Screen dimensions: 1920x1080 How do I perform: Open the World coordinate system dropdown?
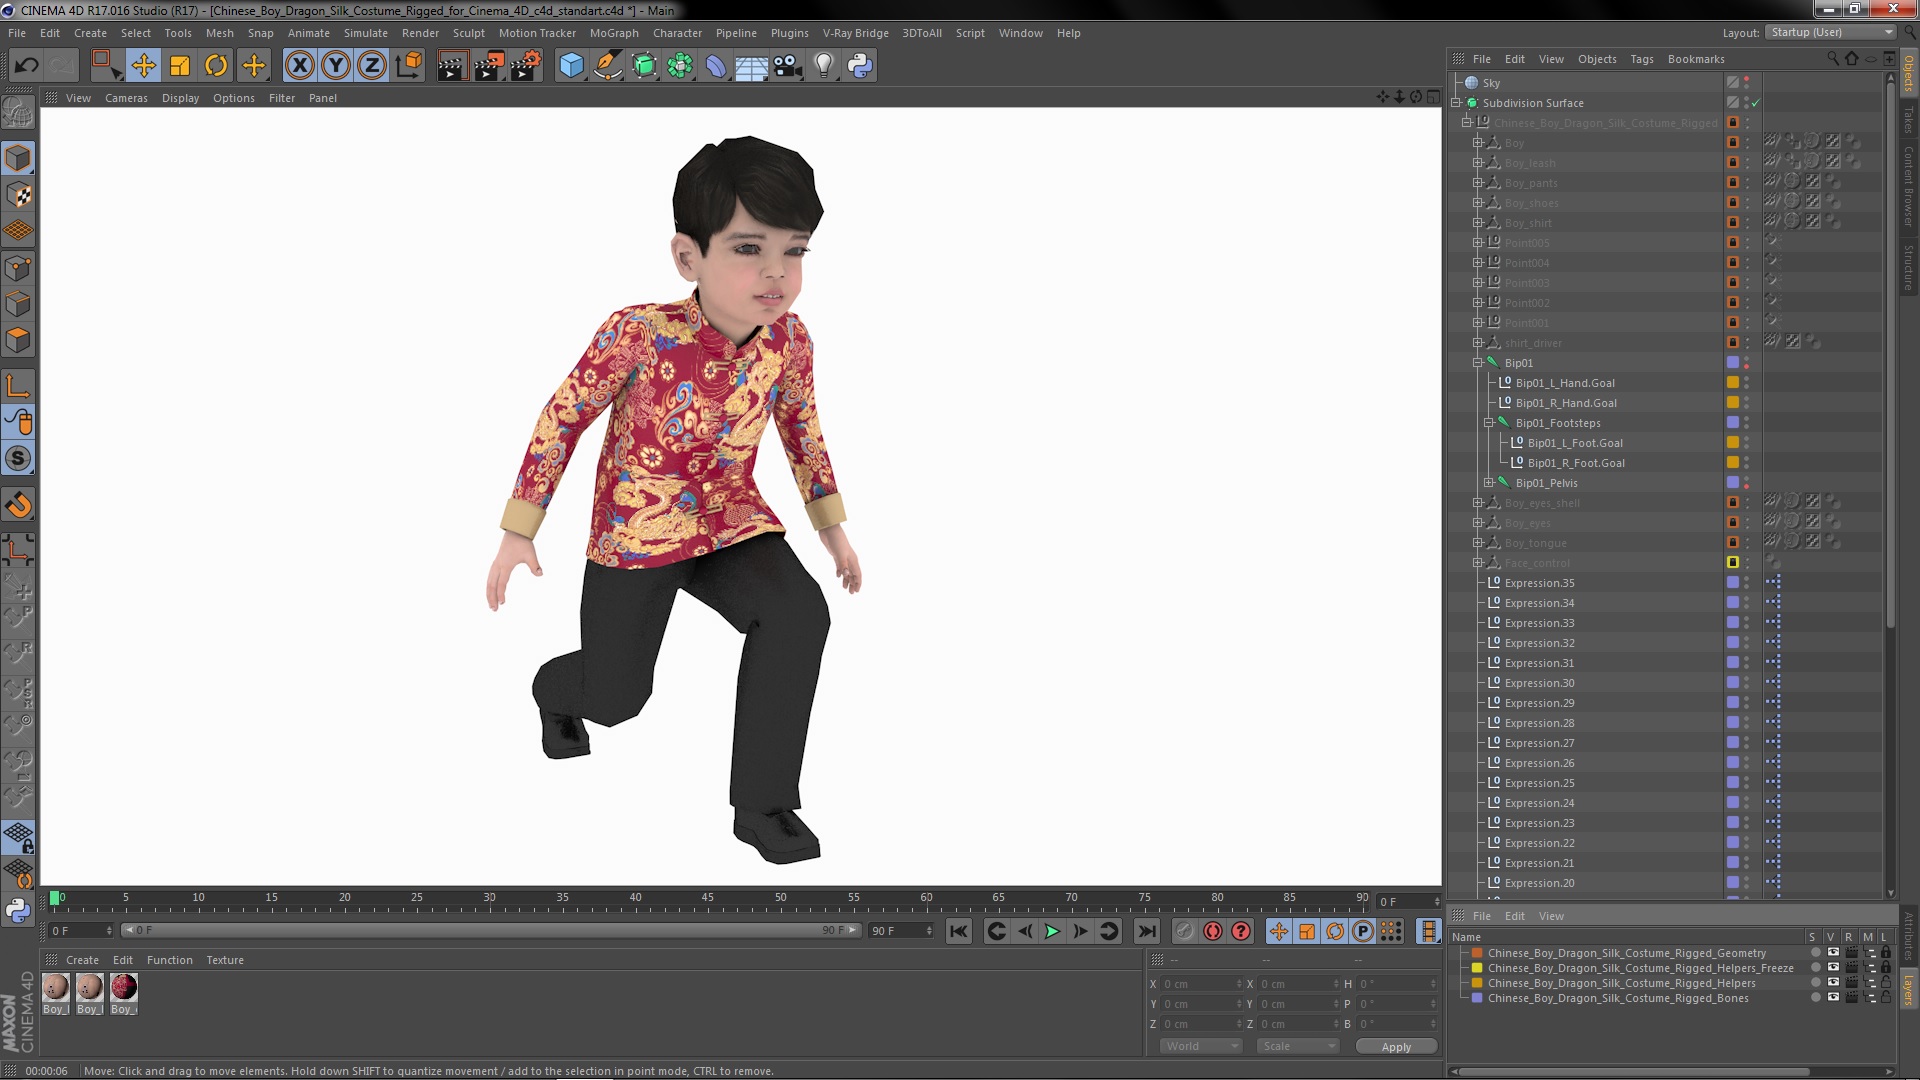1201,1046
